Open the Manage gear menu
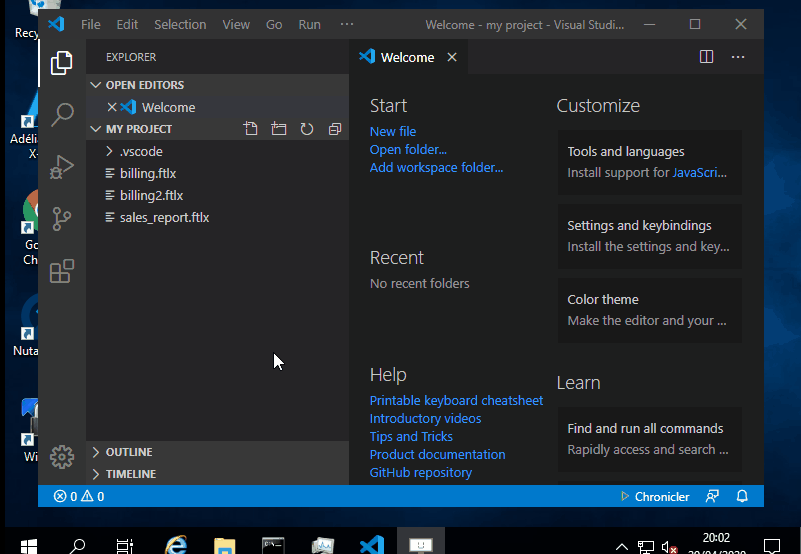 (62, 457)
